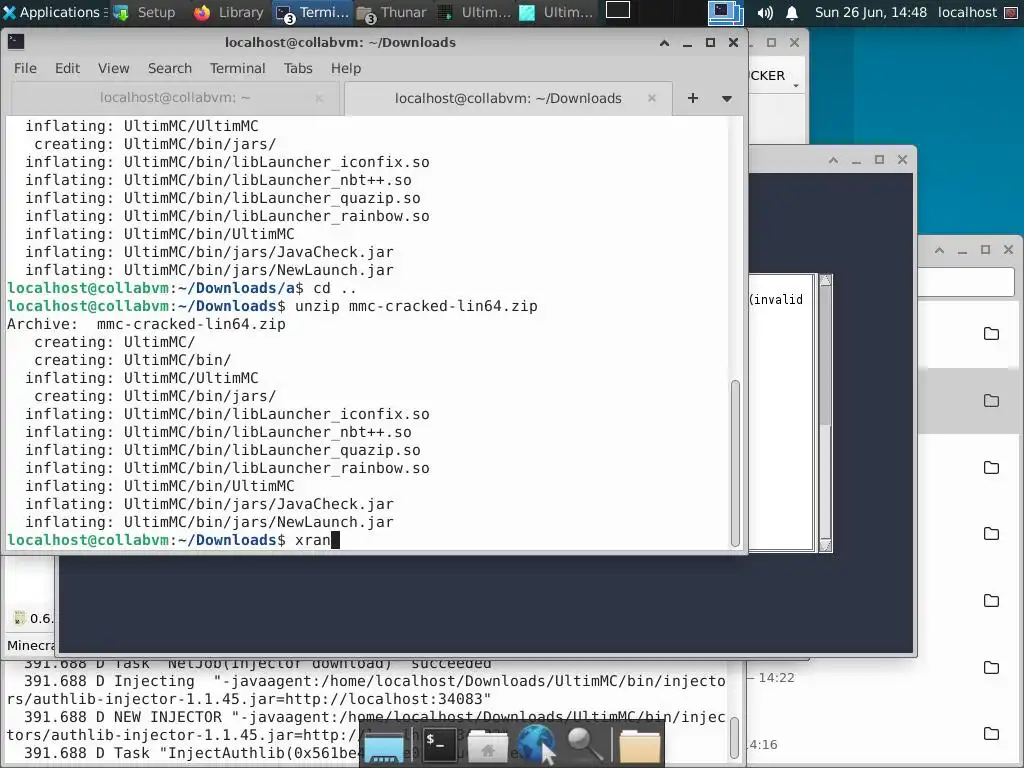The image size is (1024, 768).
Task: Select the 0.6. item in the background window
Action: (34, 618)
